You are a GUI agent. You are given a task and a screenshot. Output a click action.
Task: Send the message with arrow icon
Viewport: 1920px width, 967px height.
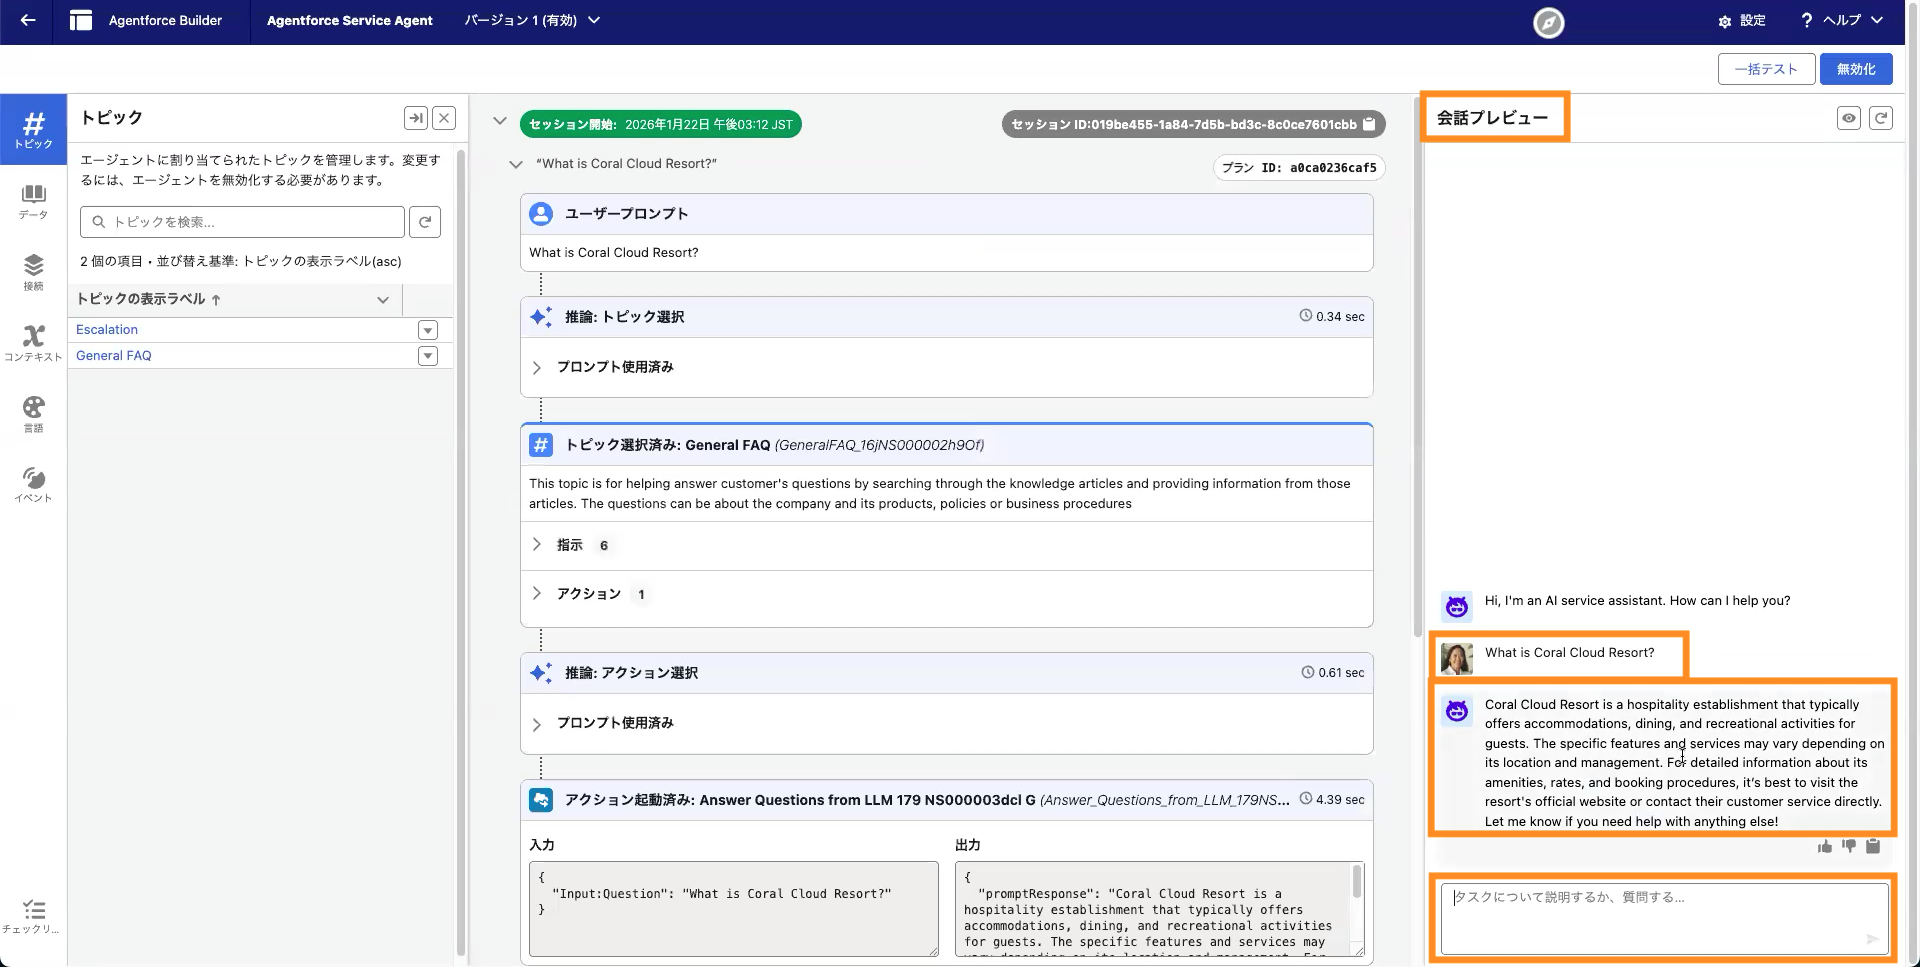(1871, 938)
